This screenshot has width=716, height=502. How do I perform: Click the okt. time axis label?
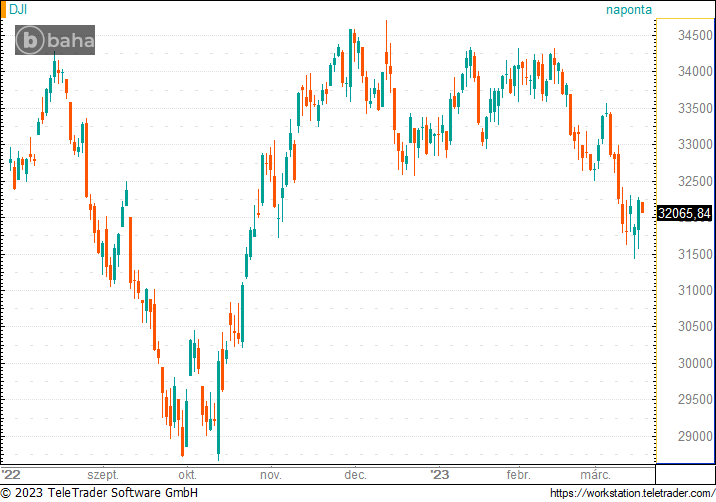click(x=186, y=475)
